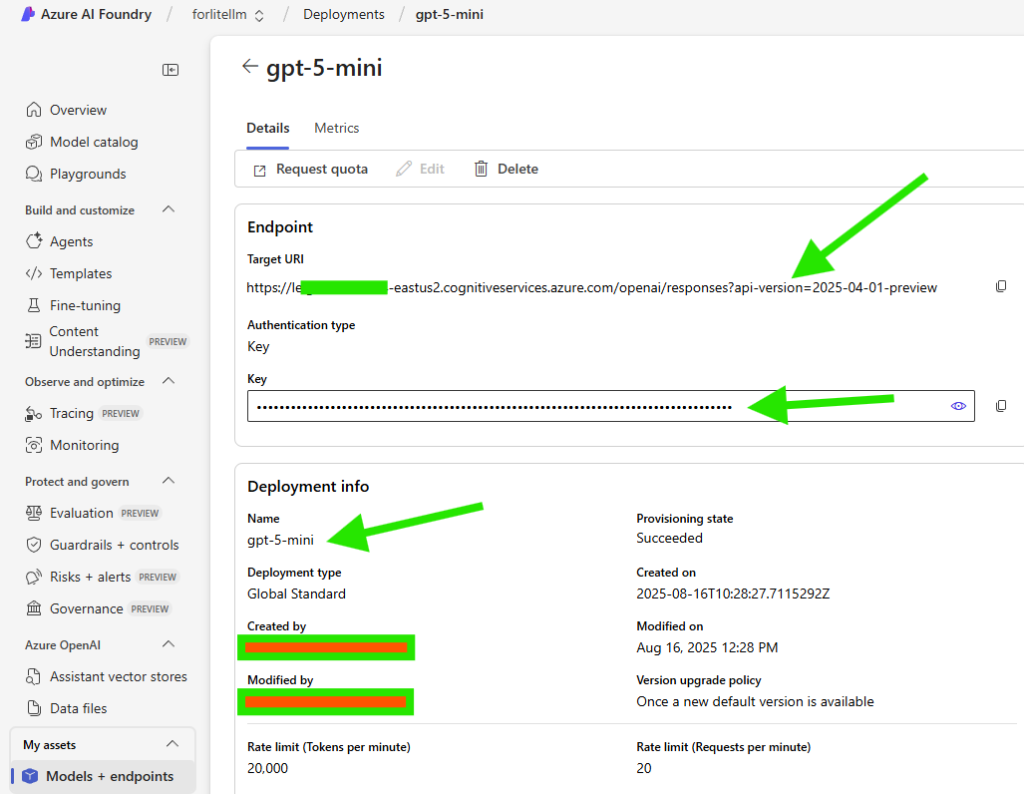This screenshot has width=1024, height=794.
Task: Click the Request quota button
Action: point(310,168)
